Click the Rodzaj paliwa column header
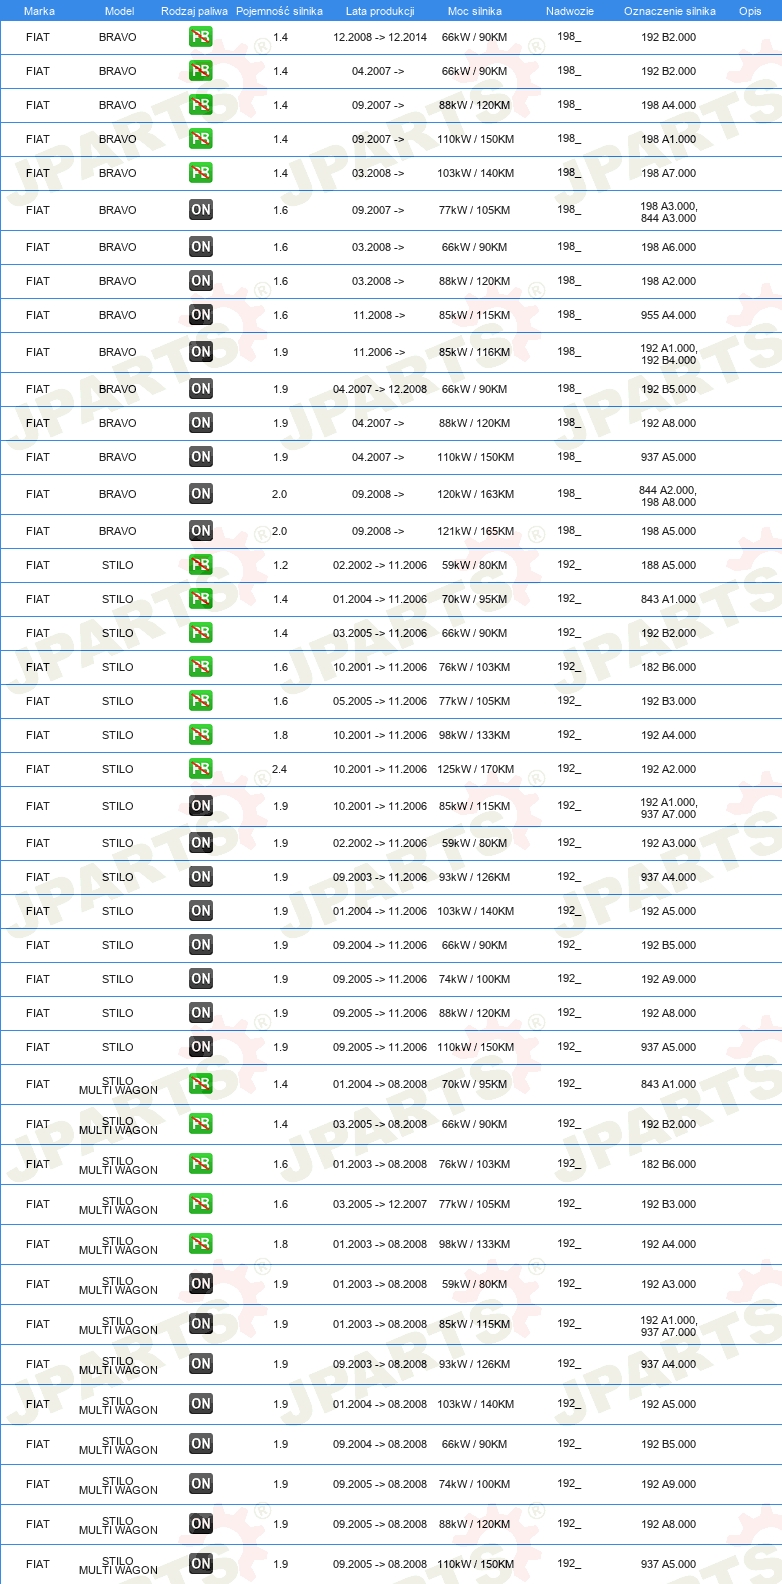Viewport: 782px width, 1584px height. [x=194, y=11]
